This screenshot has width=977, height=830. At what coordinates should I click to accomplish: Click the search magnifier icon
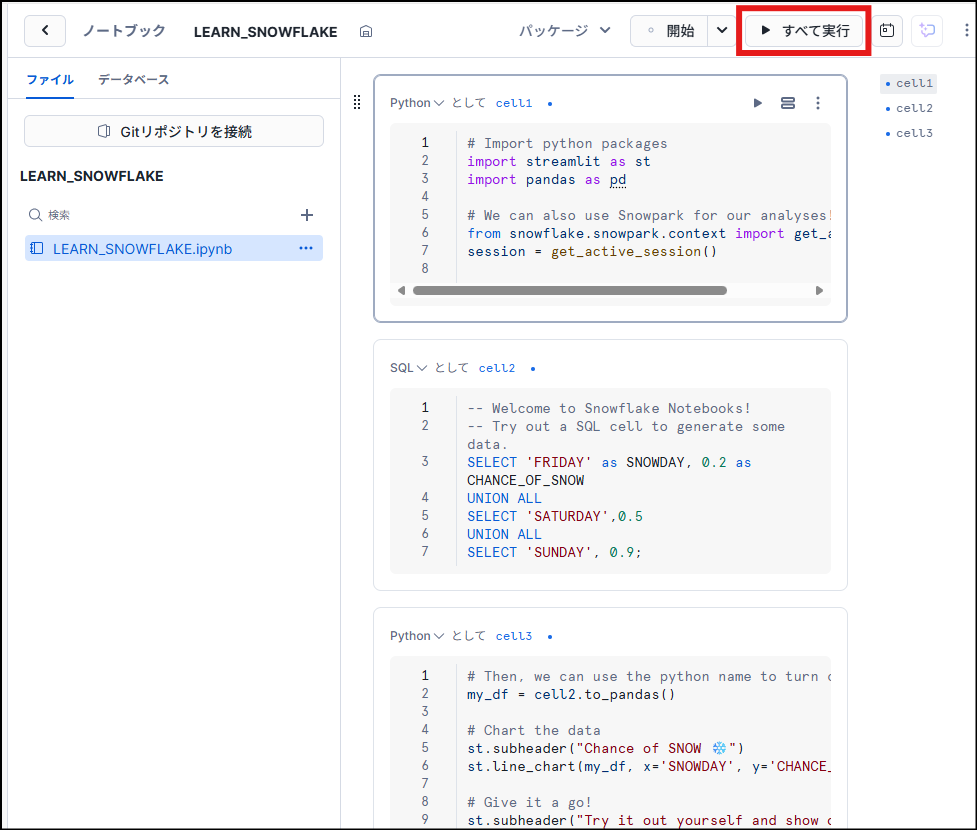point(36,215)
